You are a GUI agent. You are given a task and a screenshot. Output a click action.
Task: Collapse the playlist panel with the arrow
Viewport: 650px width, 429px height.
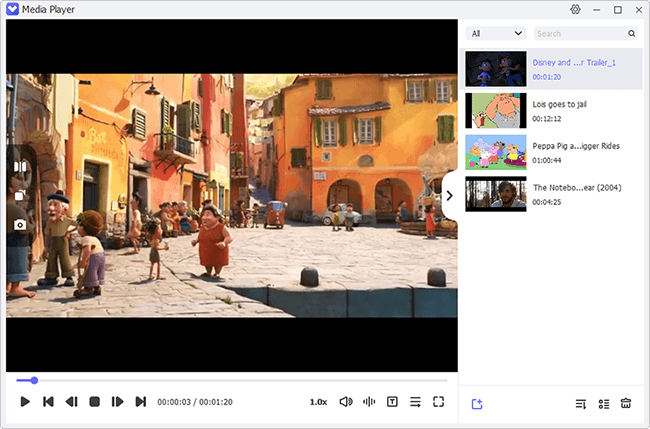pyautogui.click(x=449, y=195)
